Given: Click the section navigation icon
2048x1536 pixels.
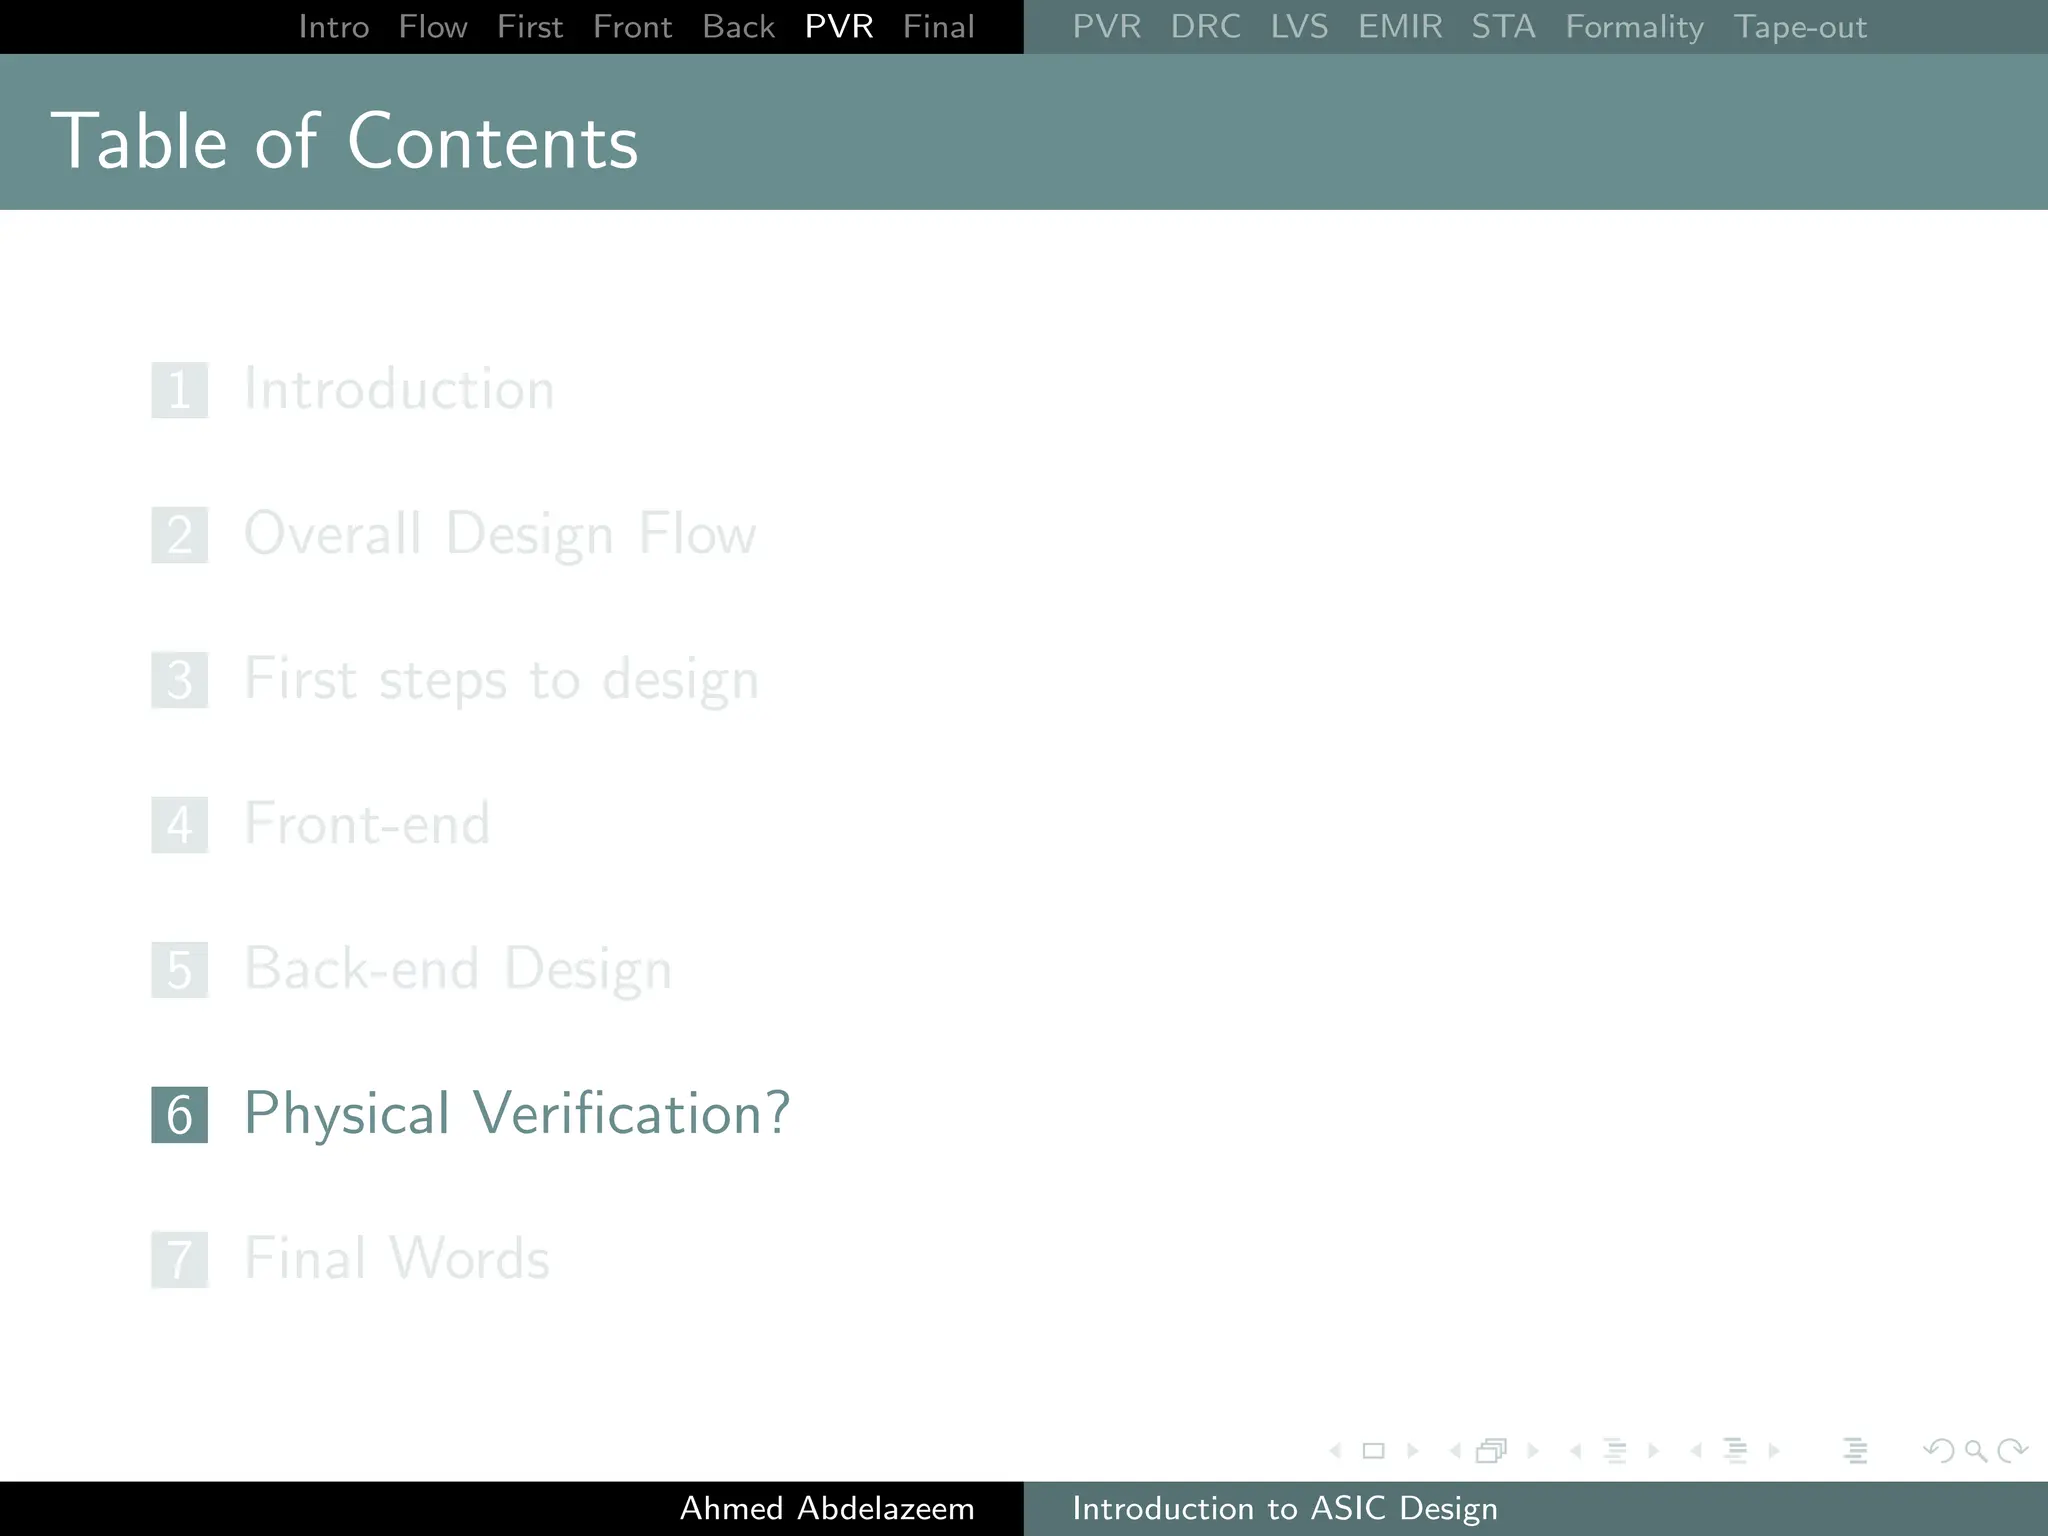Looking at the screenshot, I should tap(1735, 1450).
